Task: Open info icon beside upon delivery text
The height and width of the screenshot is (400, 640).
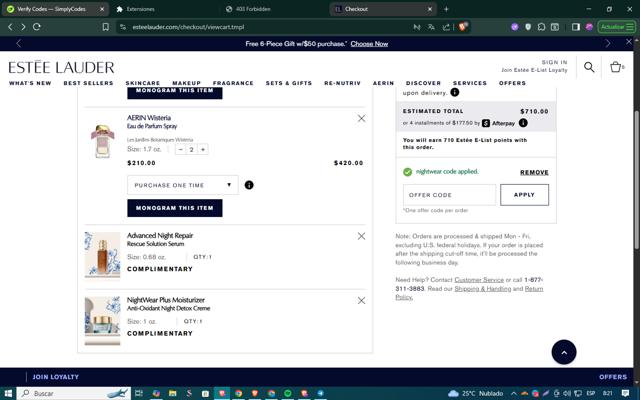Action: tap(454, 93)
